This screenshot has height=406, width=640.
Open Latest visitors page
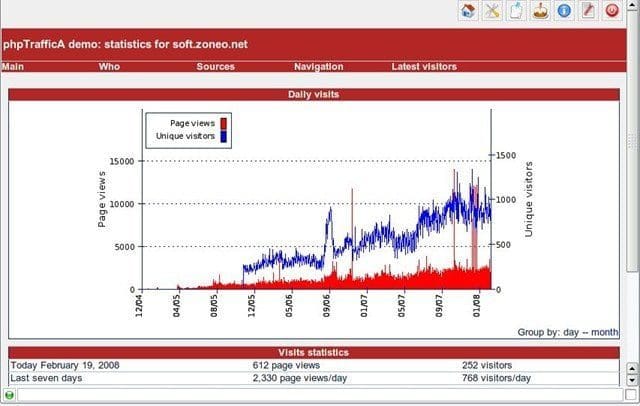tap(424, 67)
